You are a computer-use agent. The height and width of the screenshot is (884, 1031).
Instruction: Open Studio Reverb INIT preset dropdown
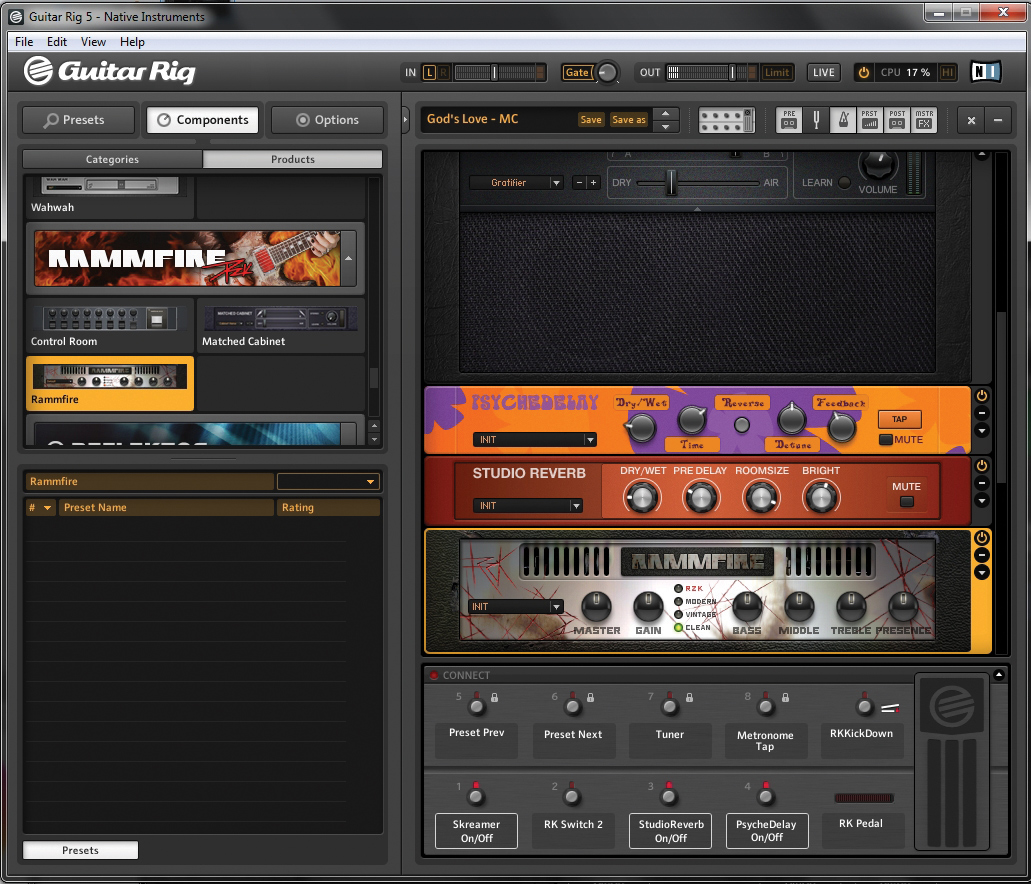click(x=576, y=506)
